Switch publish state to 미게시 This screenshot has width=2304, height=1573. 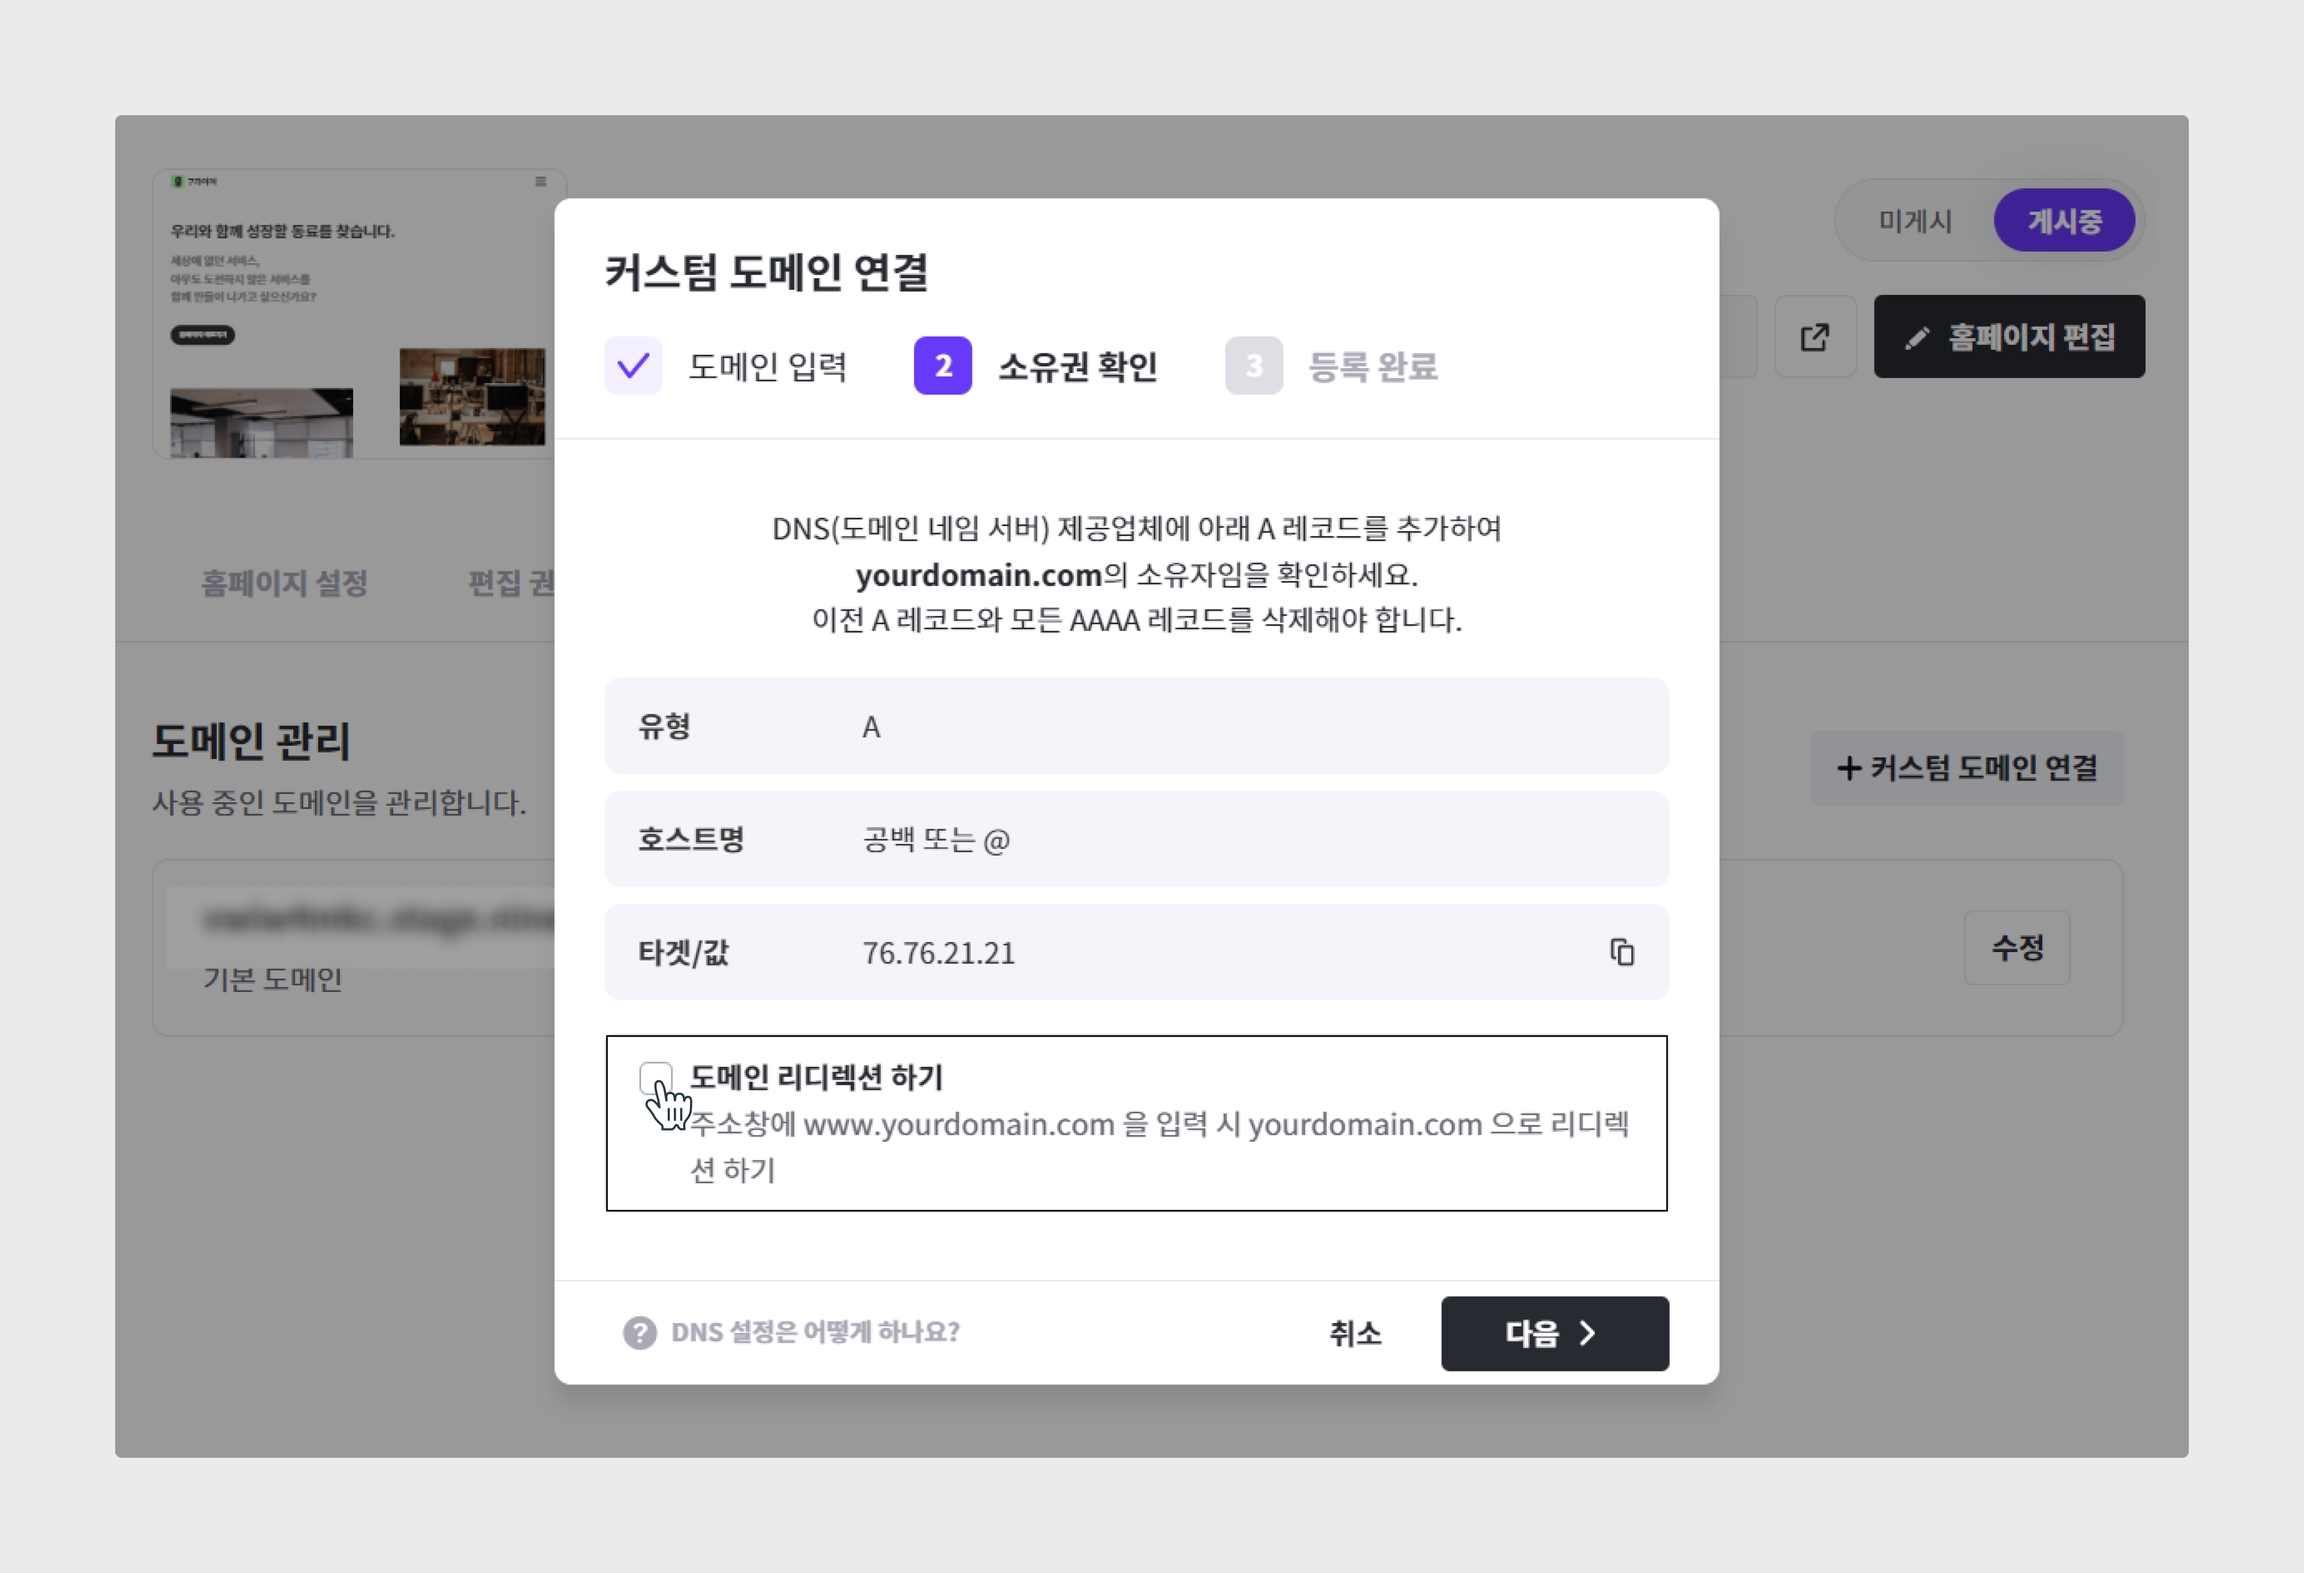coord(1914,221)
